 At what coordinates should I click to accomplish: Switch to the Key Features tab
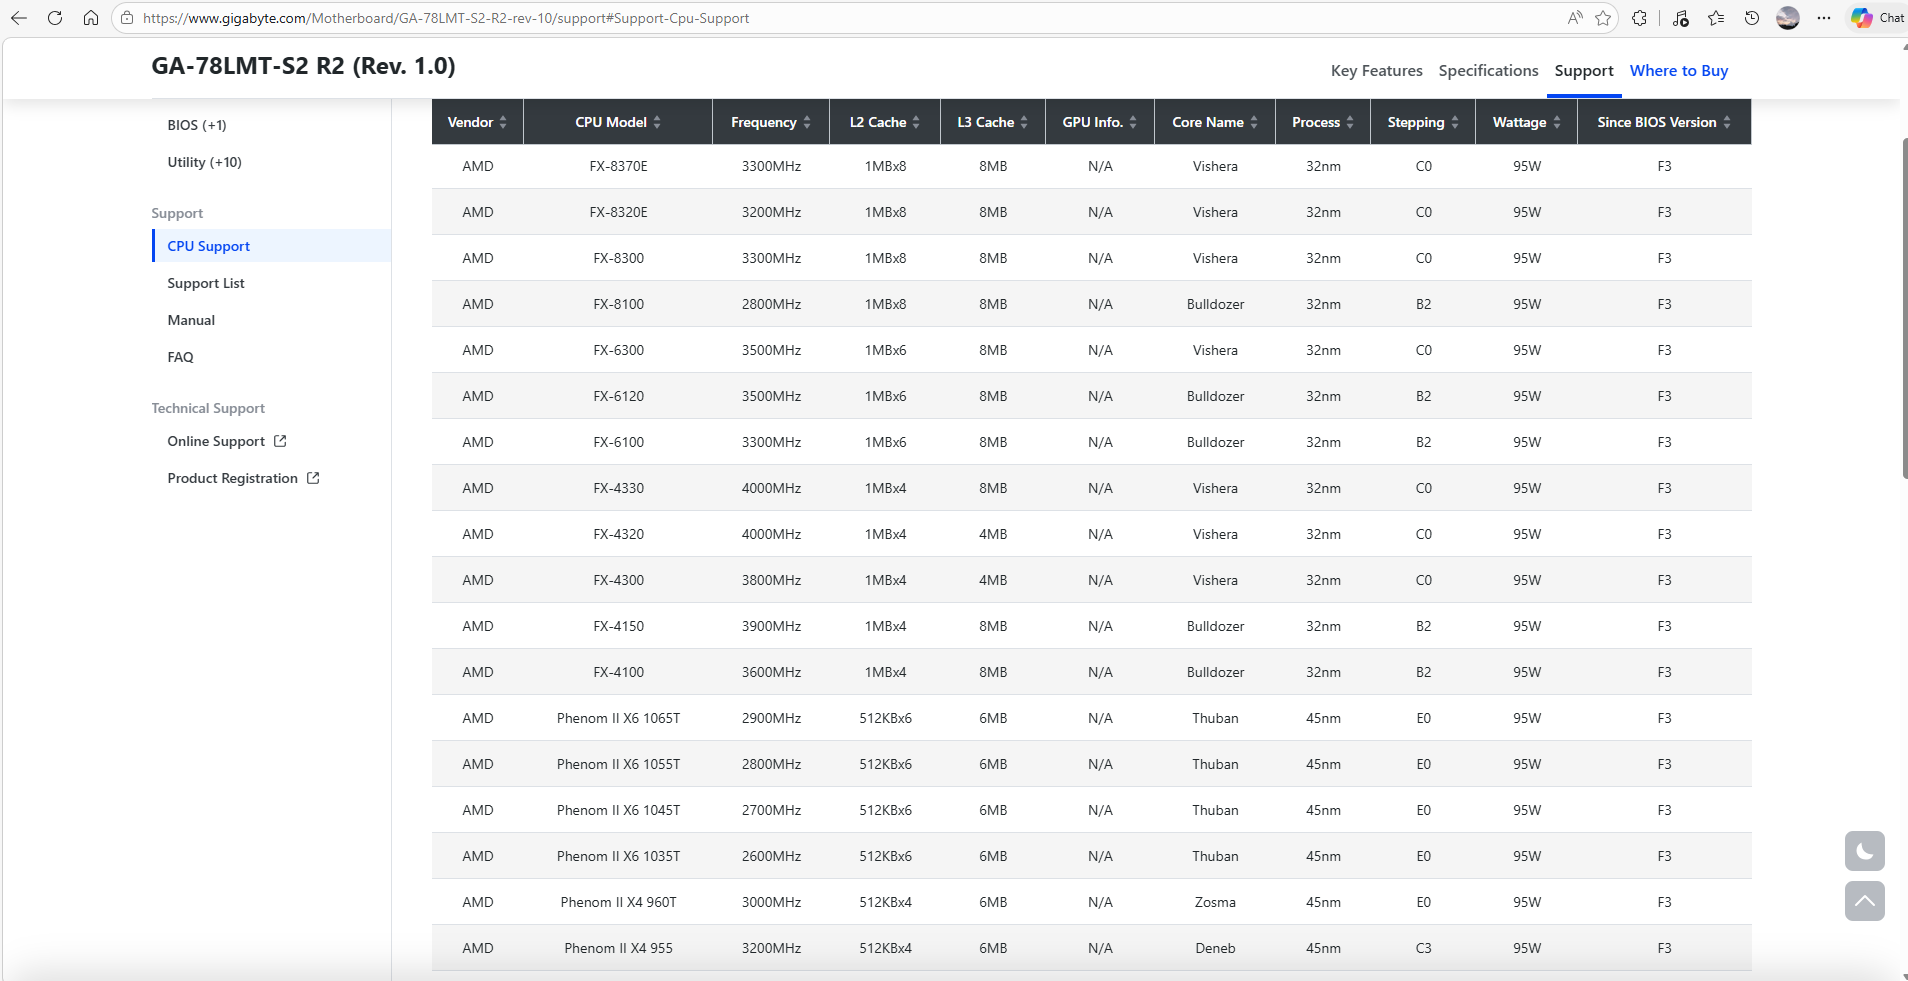pos(1376,71)
